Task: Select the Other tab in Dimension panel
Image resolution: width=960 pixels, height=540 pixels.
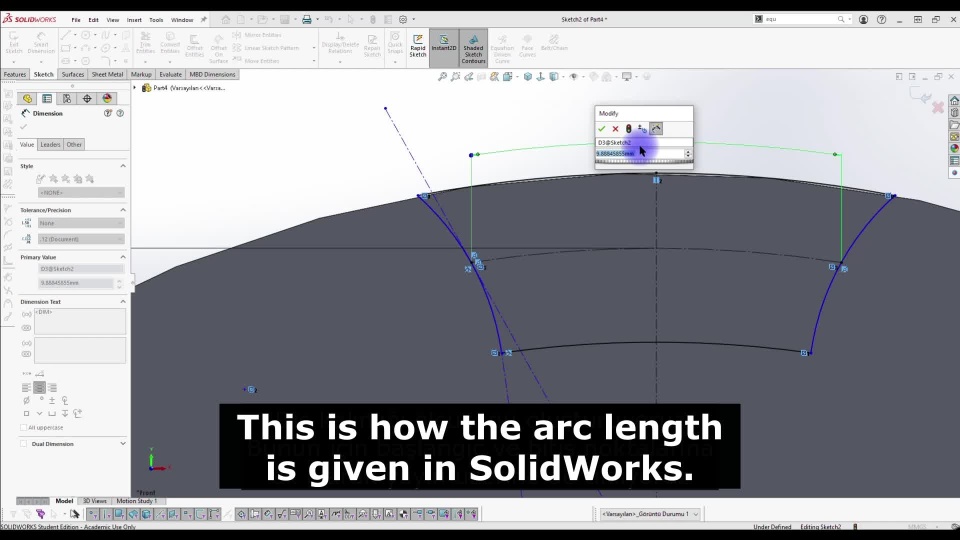Action: pos(74,144)
